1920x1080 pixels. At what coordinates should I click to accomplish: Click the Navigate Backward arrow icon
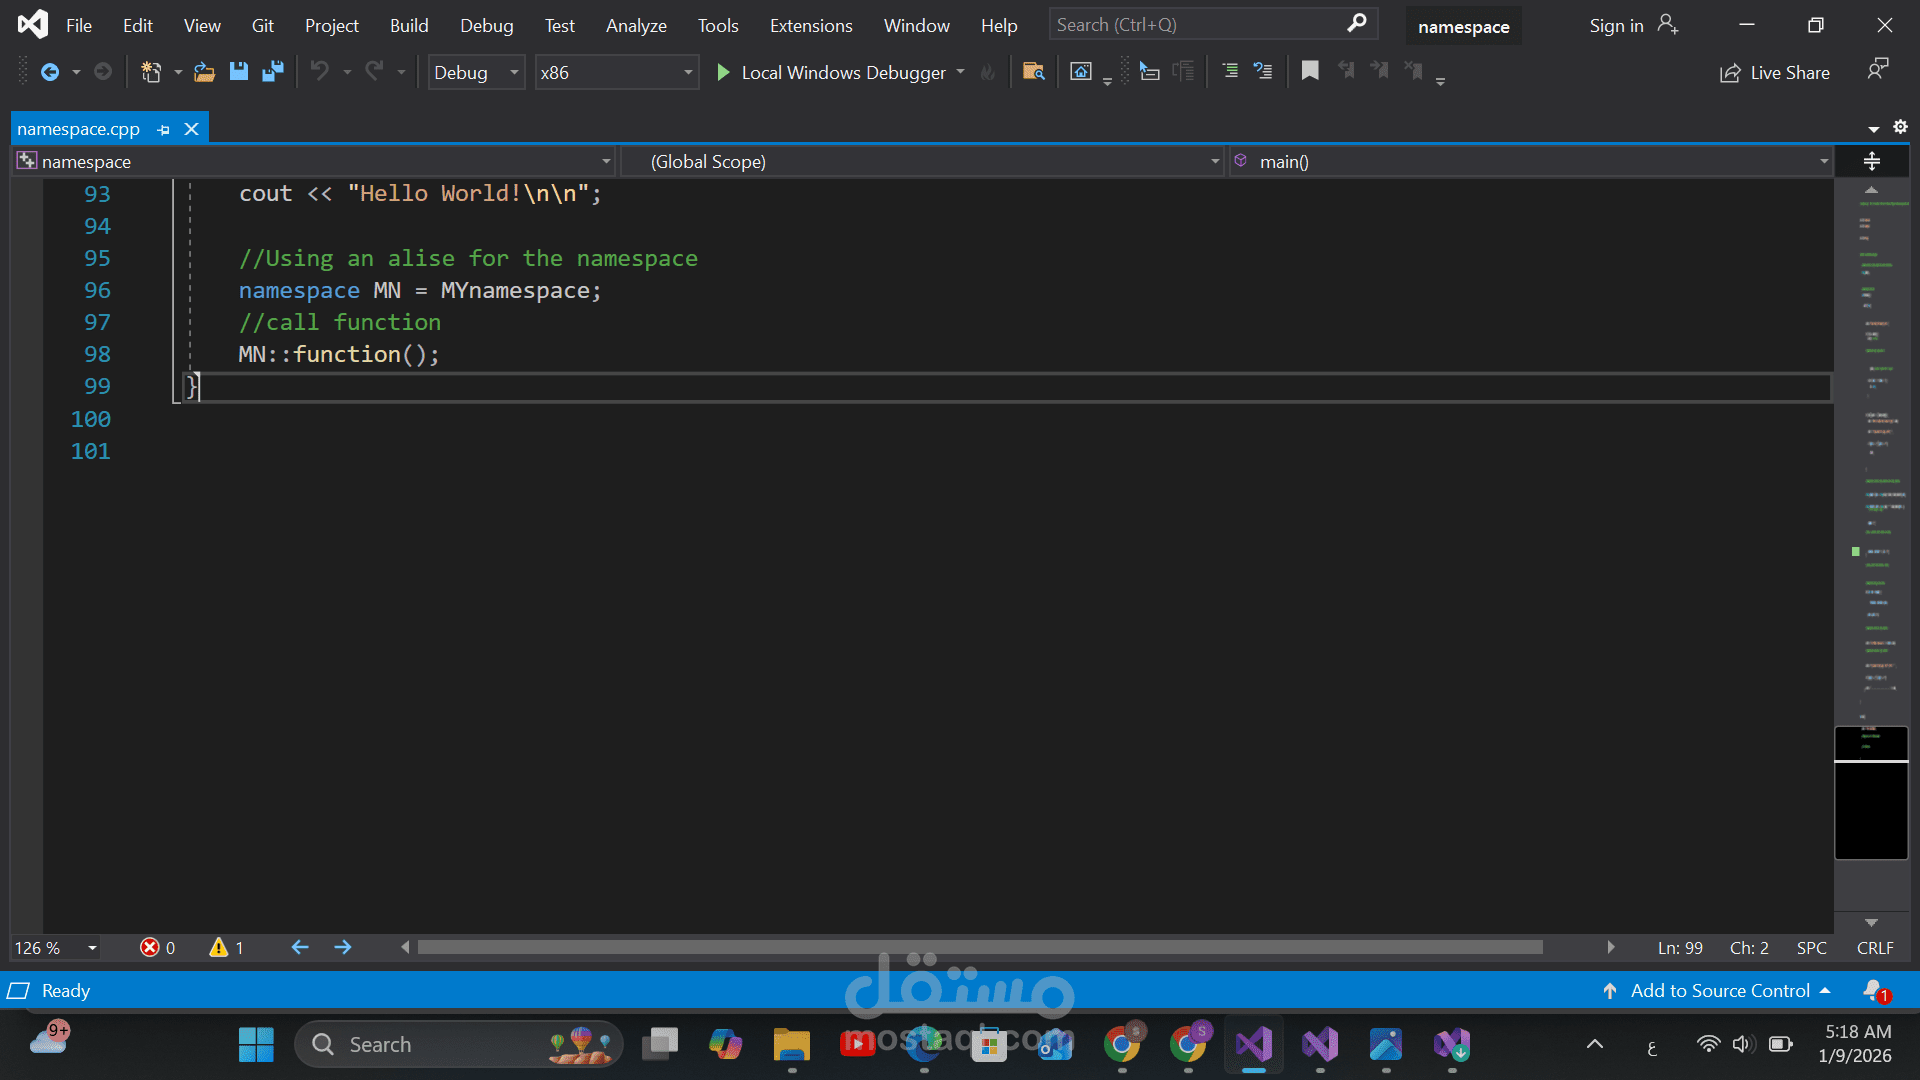pyautogui.click(x=49, y=72)
